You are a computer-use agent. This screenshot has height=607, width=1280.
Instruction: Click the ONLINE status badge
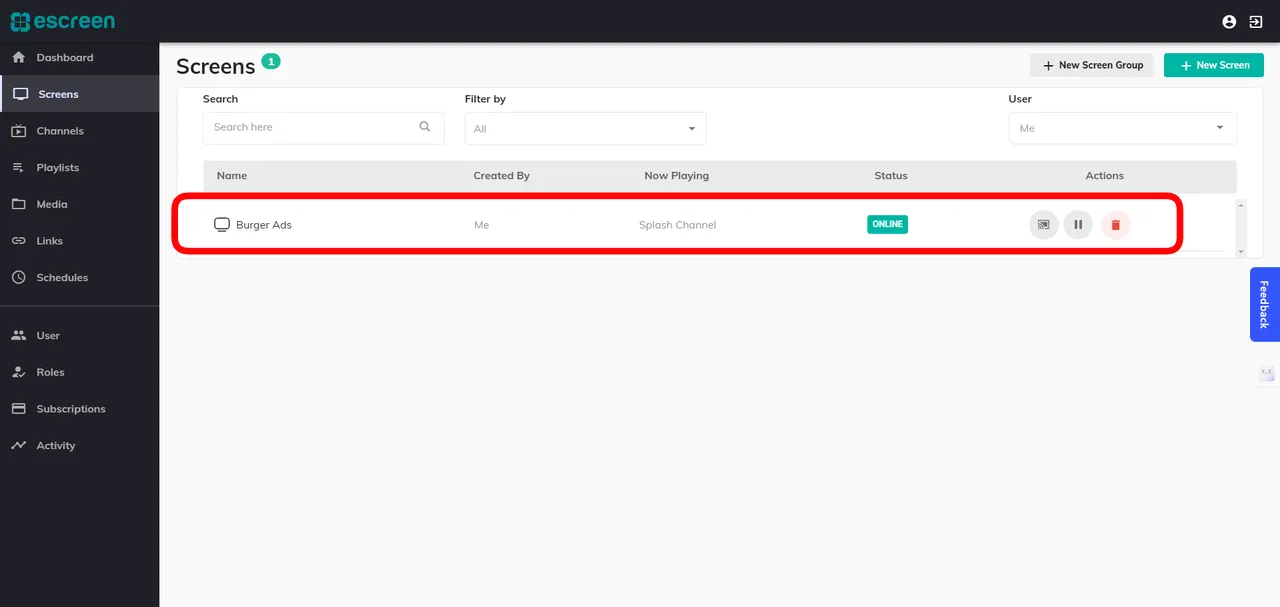tap(887, 224)
